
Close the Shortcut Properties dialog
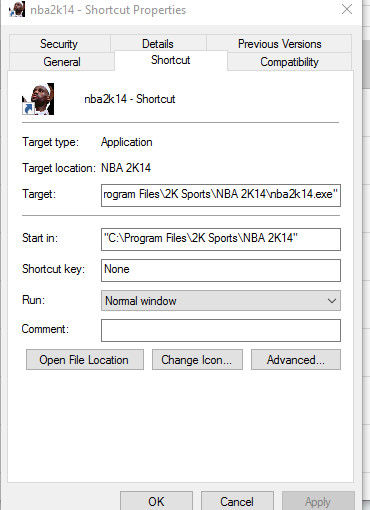pos(347,9)
